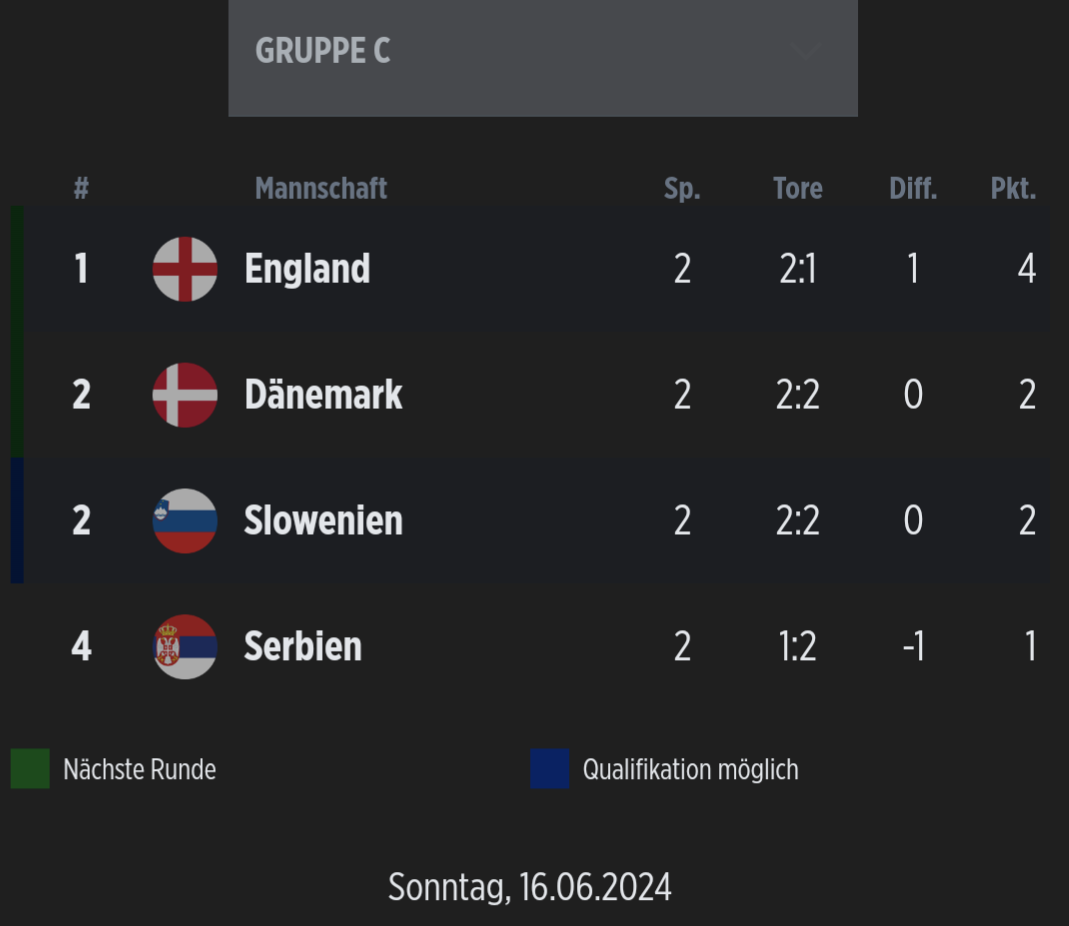
Task: Click England's goals value 2:1
Action: tap(798, 269)
